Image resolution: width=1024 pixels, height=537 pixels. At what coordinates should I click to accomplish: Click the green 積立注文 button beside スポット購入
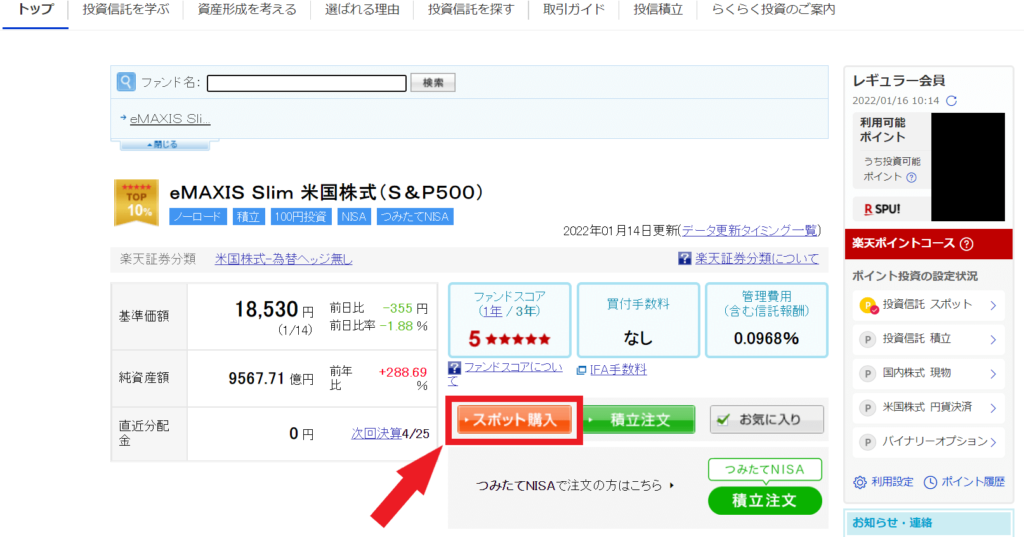click(639, 419)
